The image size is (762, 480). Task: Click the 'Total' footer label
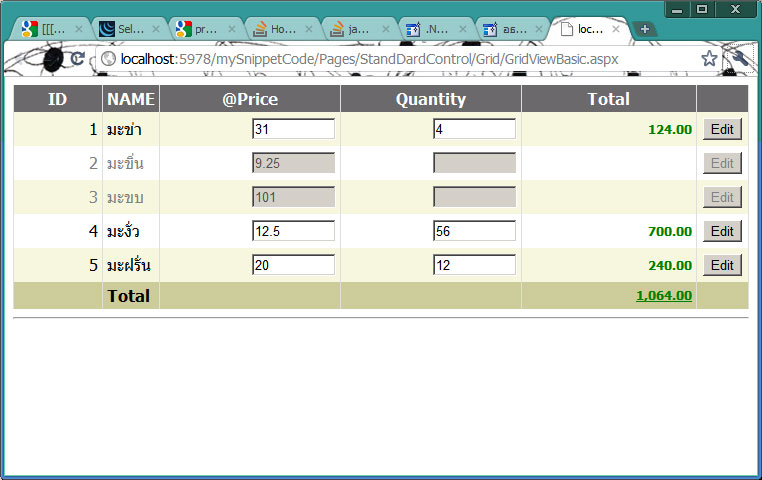pos(128,296)
